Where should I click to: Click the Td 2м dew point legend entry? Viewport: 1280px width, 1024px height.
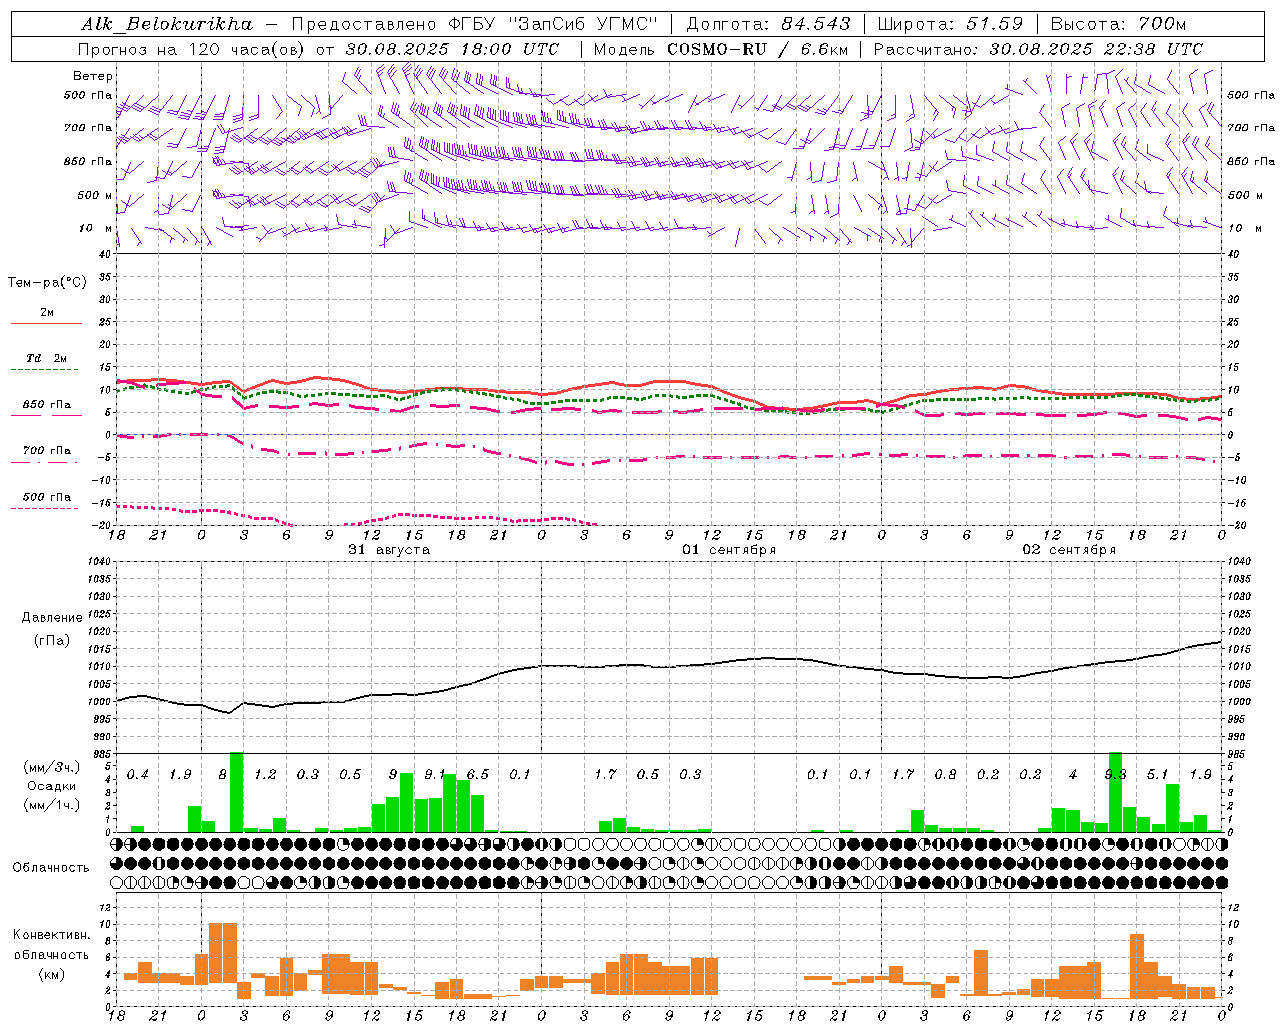47,358
